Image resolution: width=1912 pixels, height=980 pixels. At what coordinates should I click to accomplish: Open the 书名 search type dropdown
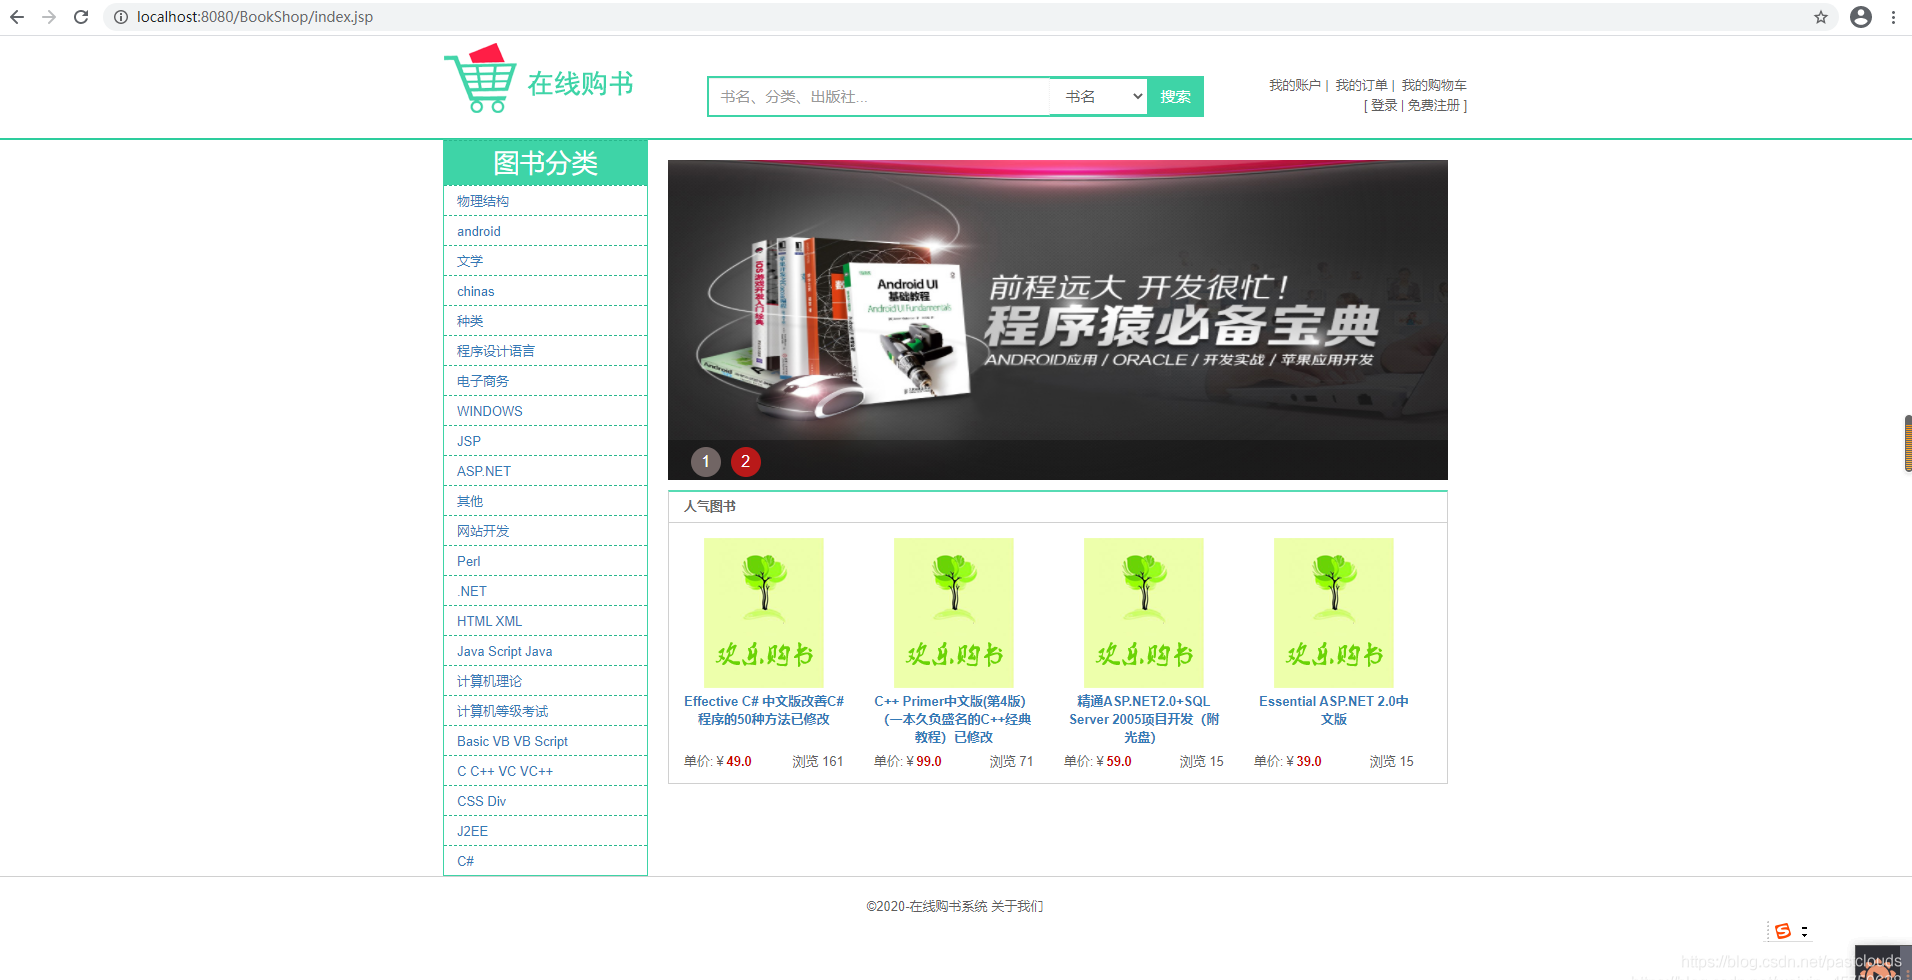pos(1099,97)
